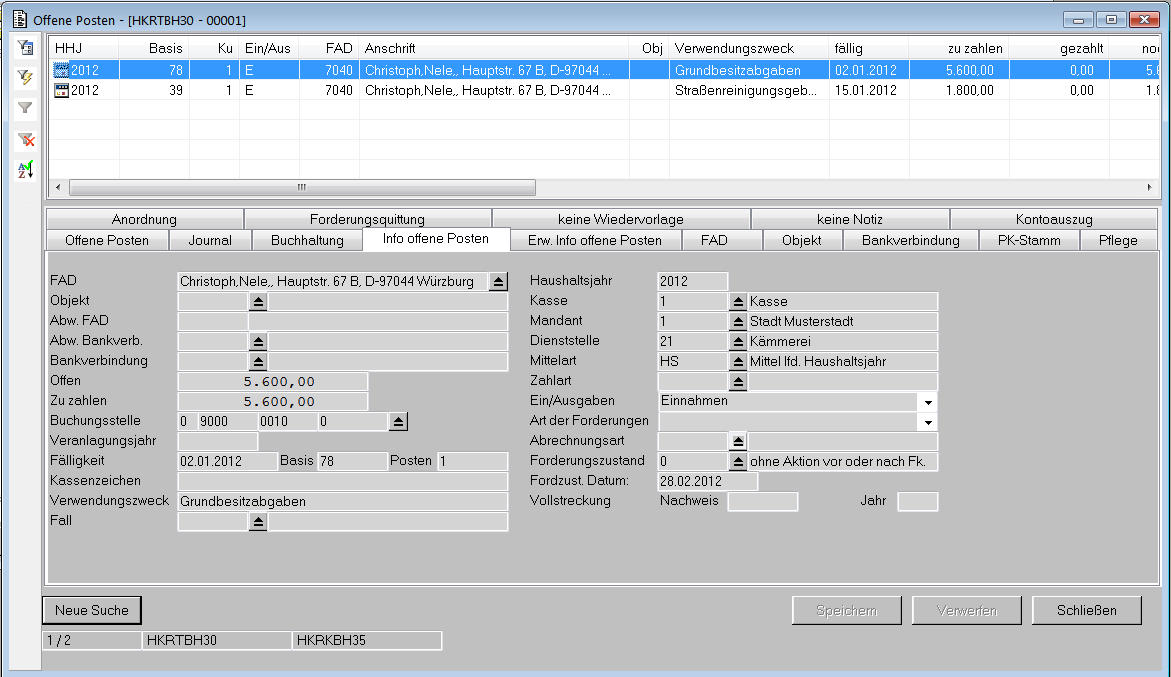The height and width of the screenshot is (677, 1171).
Task: Click the quick filter lightning funnel icon
Action: pyautogui.click(x=26, y=77)
